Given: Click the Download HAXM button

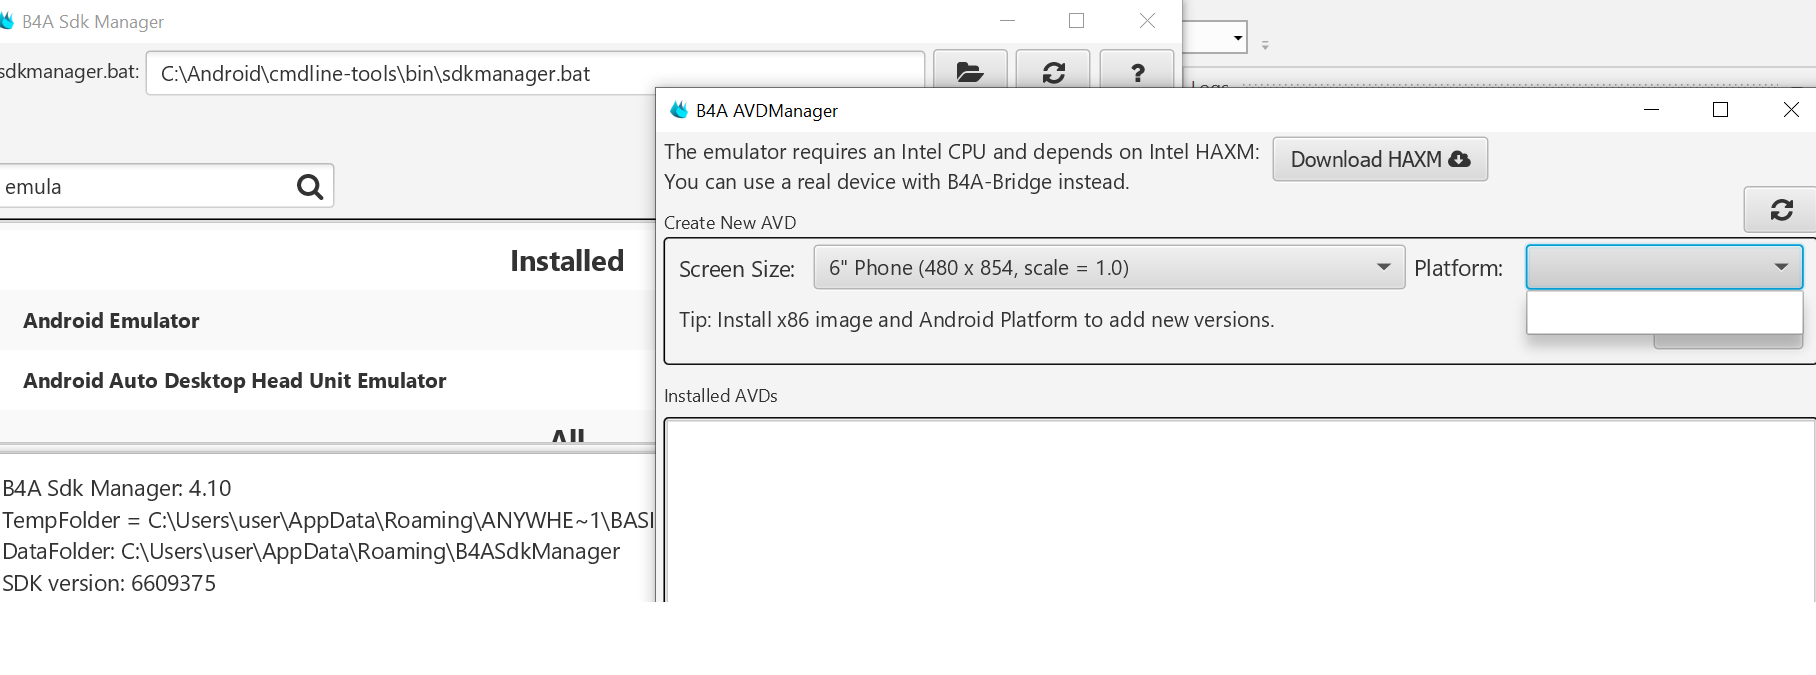Looking at the screenshot, I should click(x=1380, y=159).
